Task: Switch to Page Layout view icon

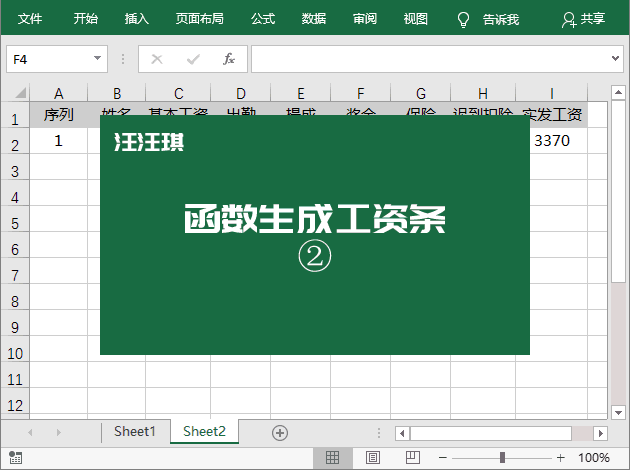Action: tap(372, 458)
